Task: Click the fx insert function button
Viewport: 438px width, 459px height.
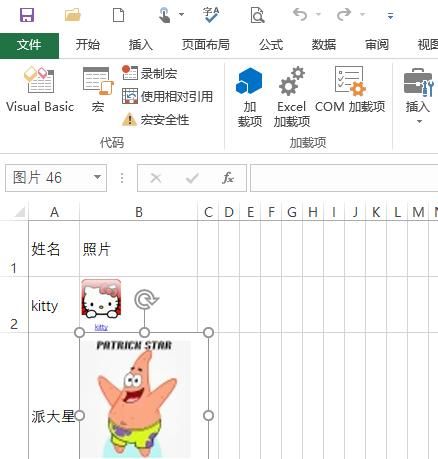Action: (x=228, y=178)
